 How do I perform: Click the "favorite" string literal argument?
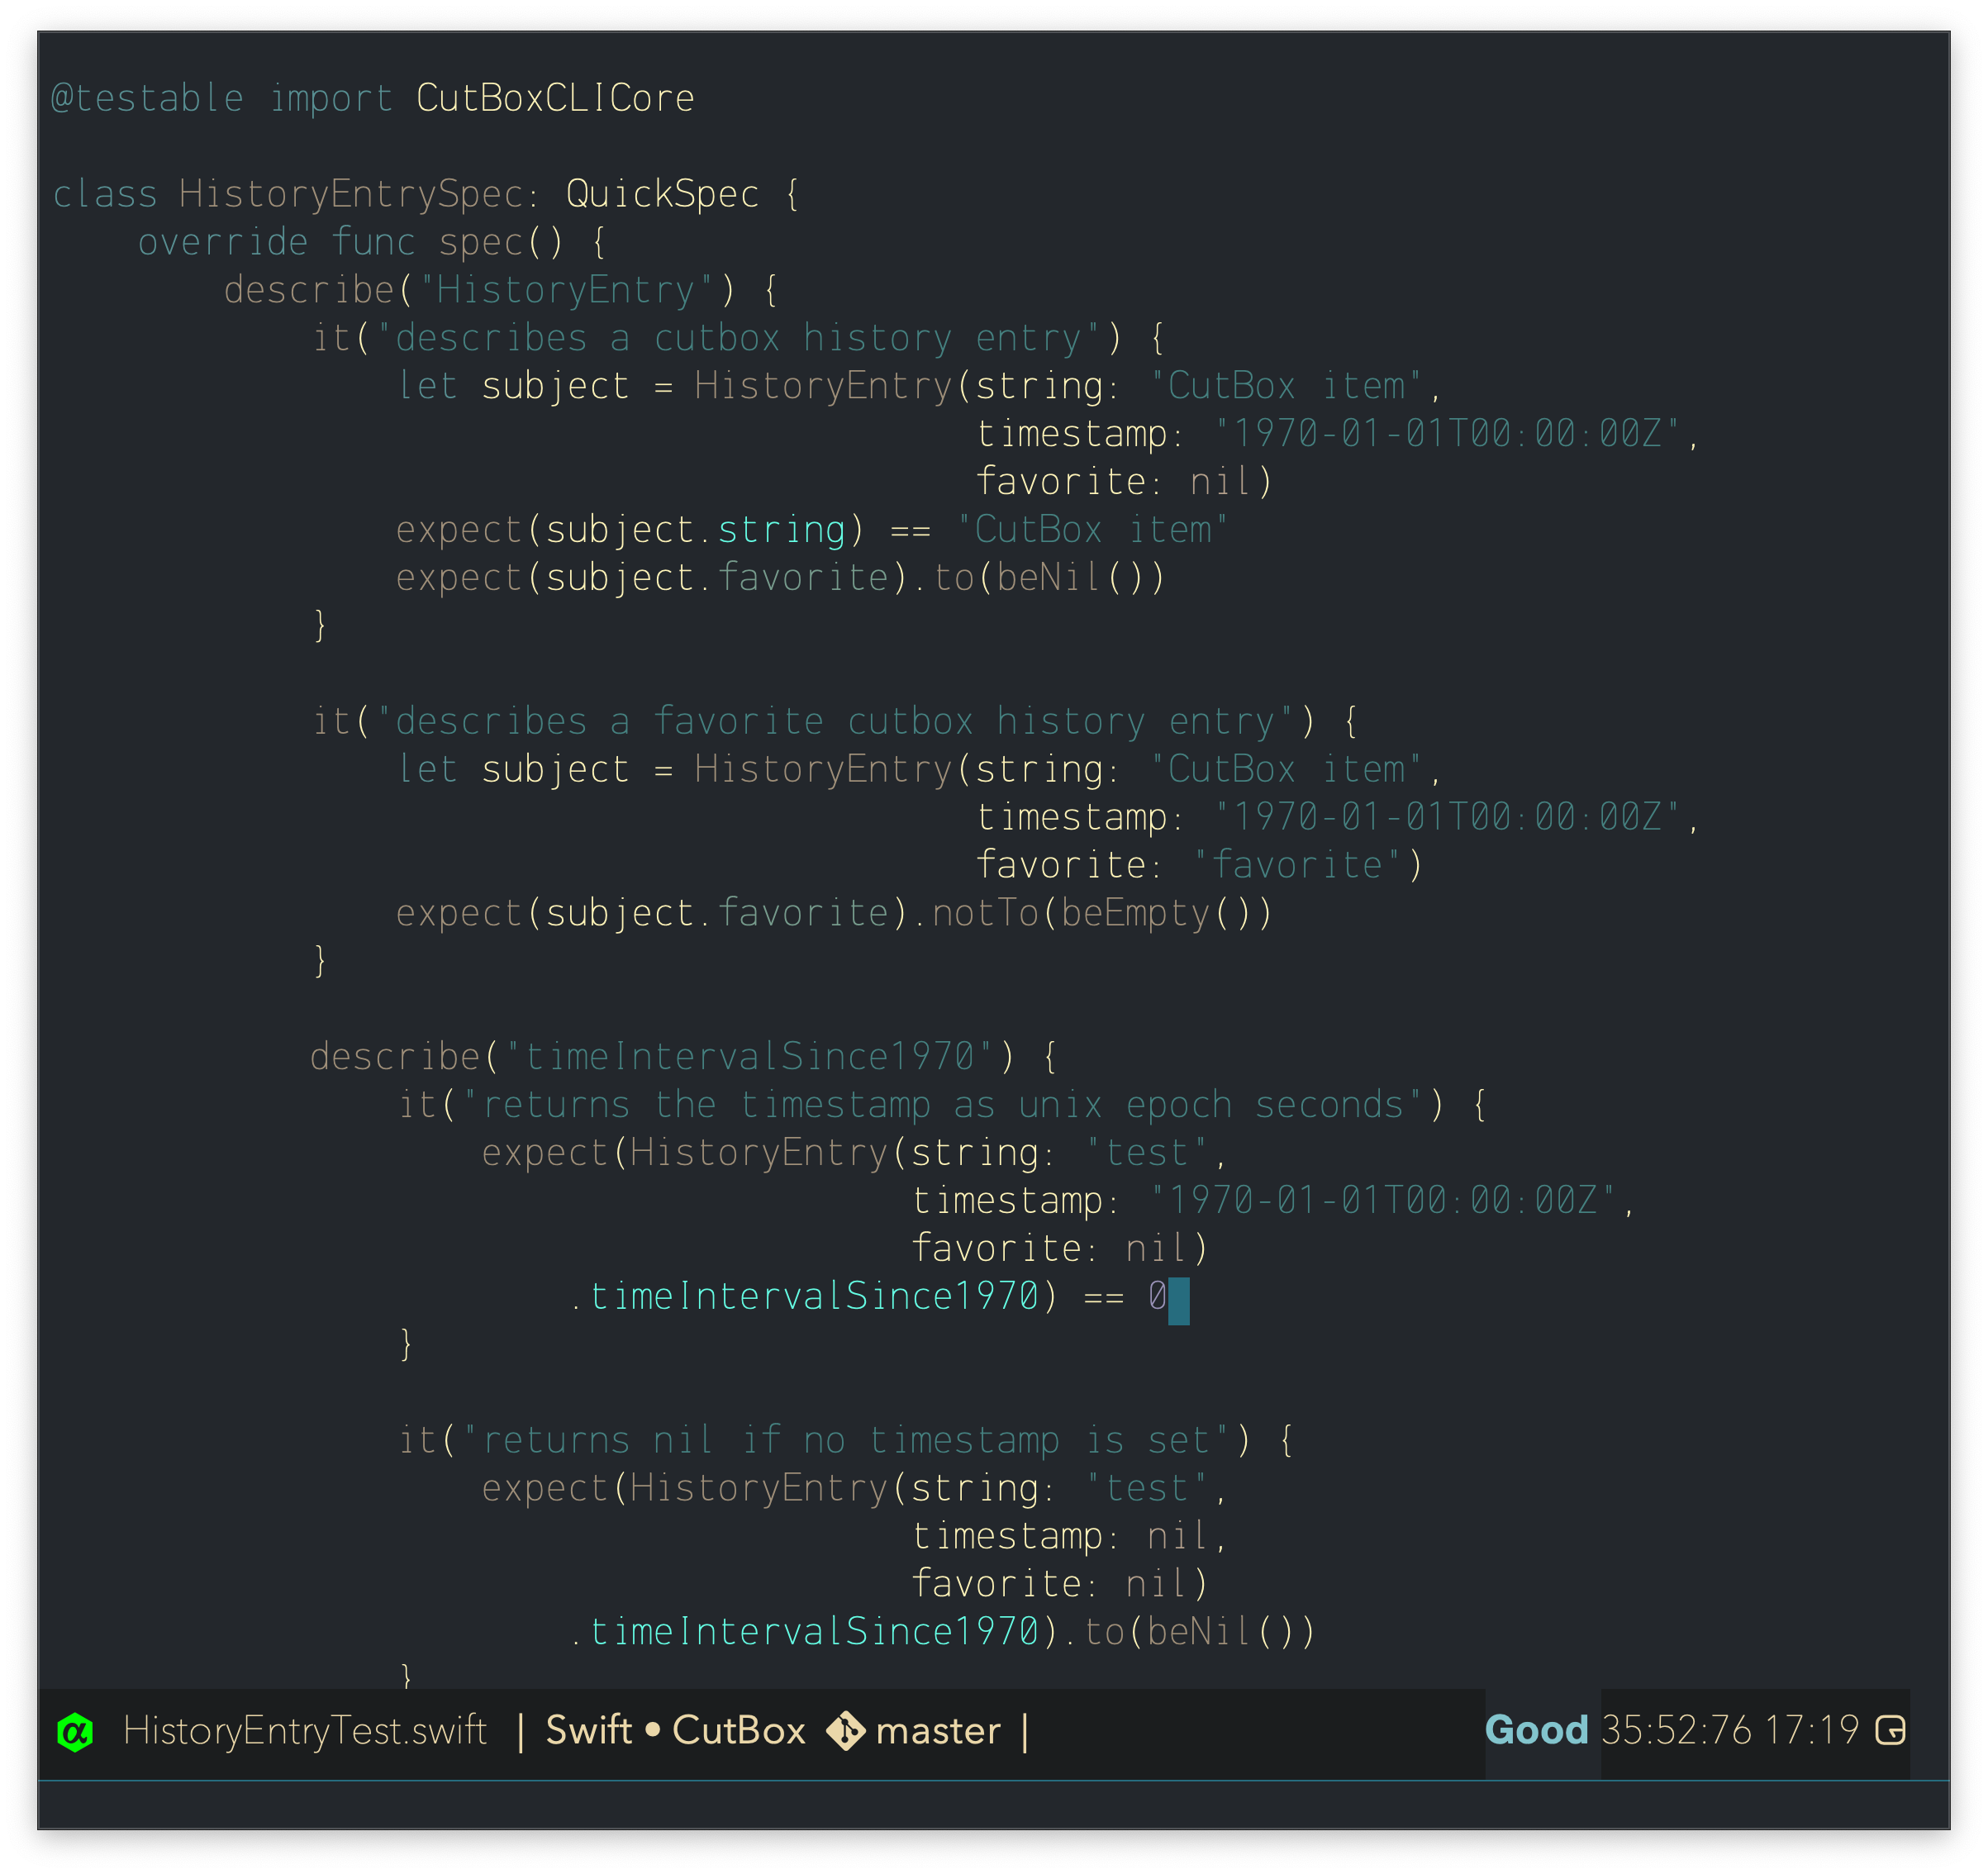[x=1297, y=865]
